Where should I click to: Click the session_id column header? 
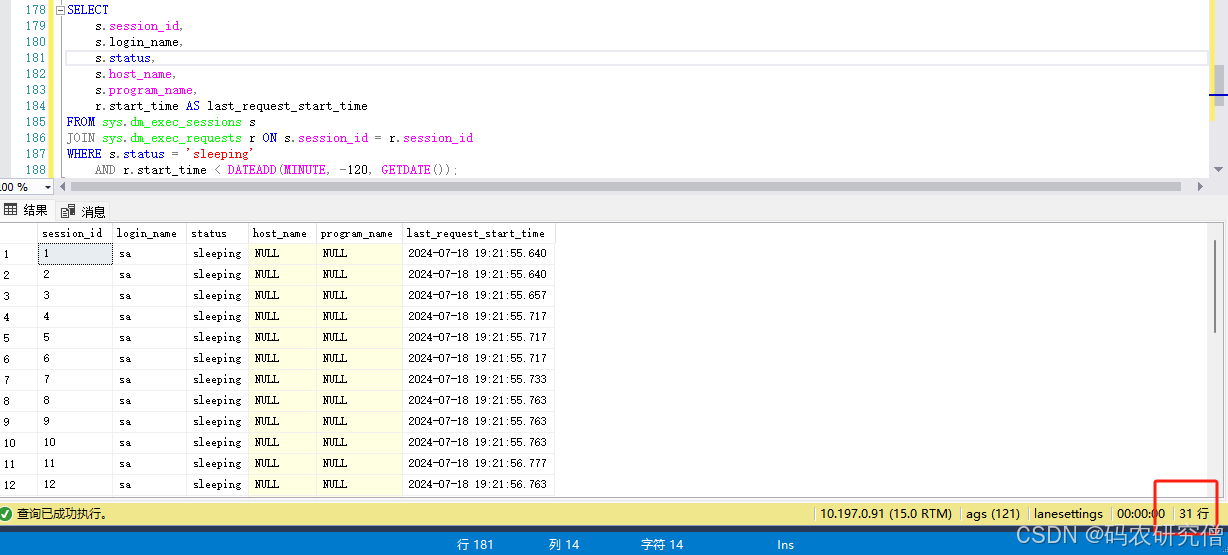pyautogui.click(x=75, y=233)
